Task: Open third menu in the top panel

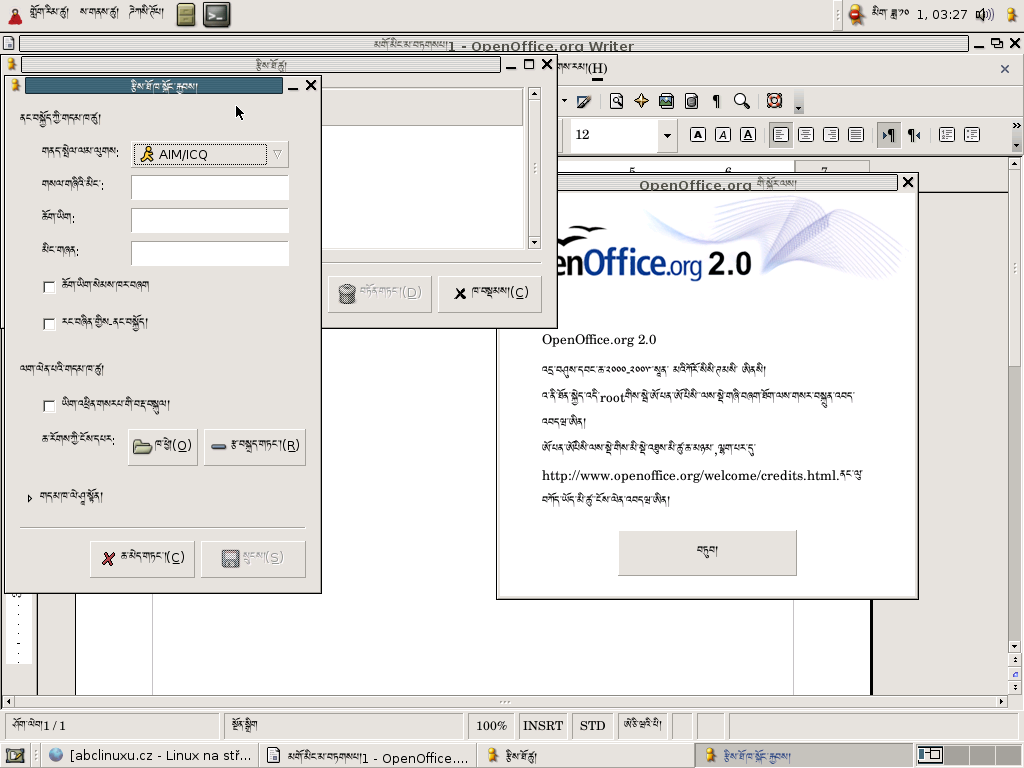Action: pos(146,12)
